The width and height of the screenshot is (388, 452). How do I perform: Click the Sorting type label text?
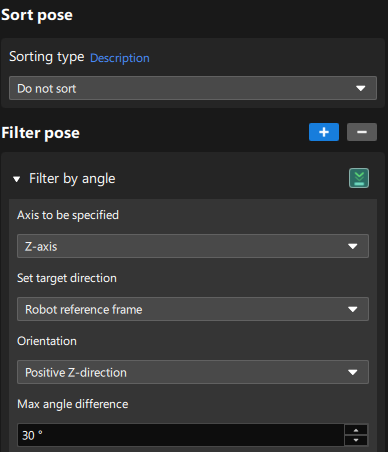[46, 57]
